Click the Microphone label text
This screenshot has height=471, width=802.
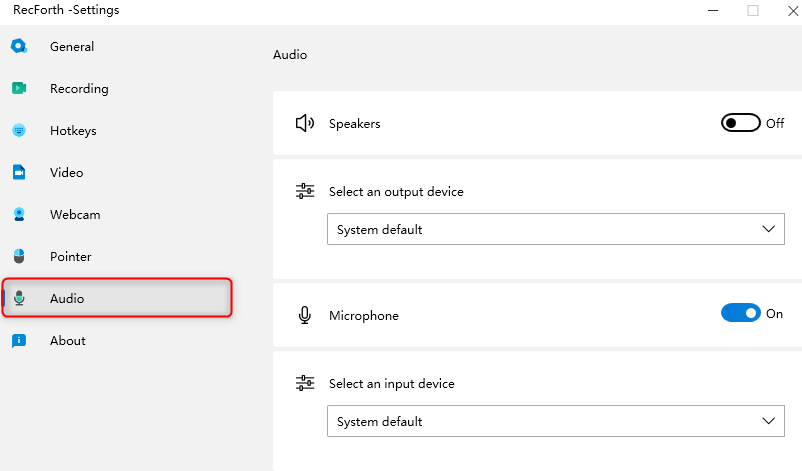pyautogui.click(x=364, y=316)
